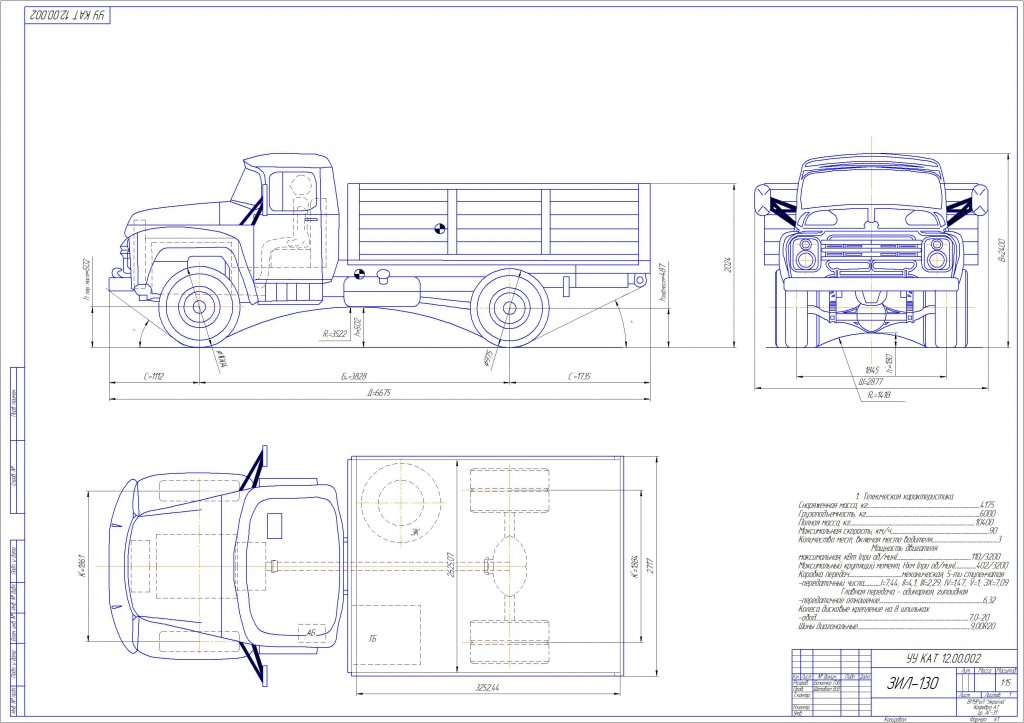
Task: Click the payload value '6000'
Action: point(987,514)
